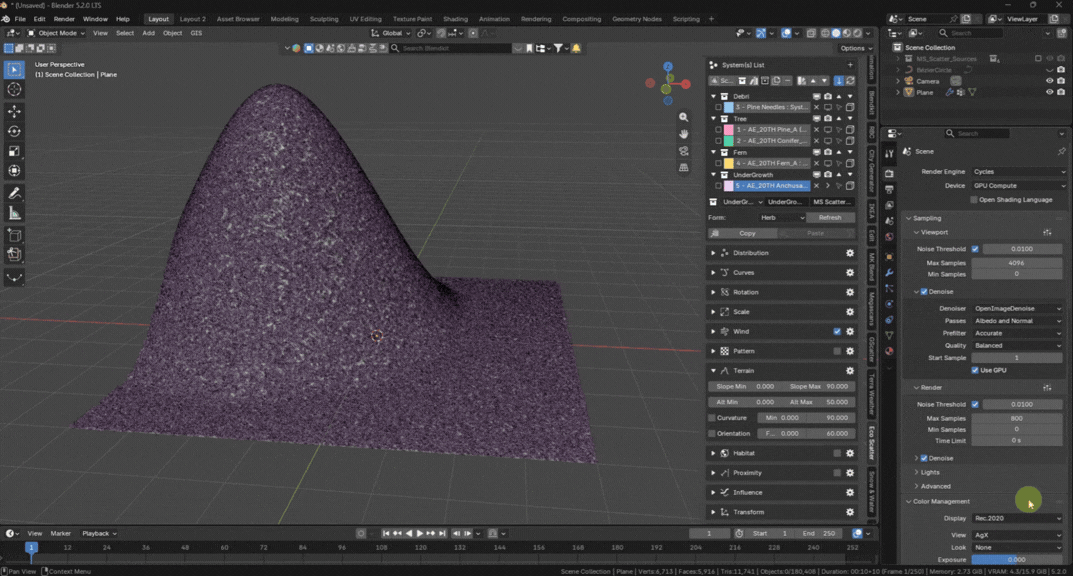
Task: Activate the Move tool
Action: point(14,112)
